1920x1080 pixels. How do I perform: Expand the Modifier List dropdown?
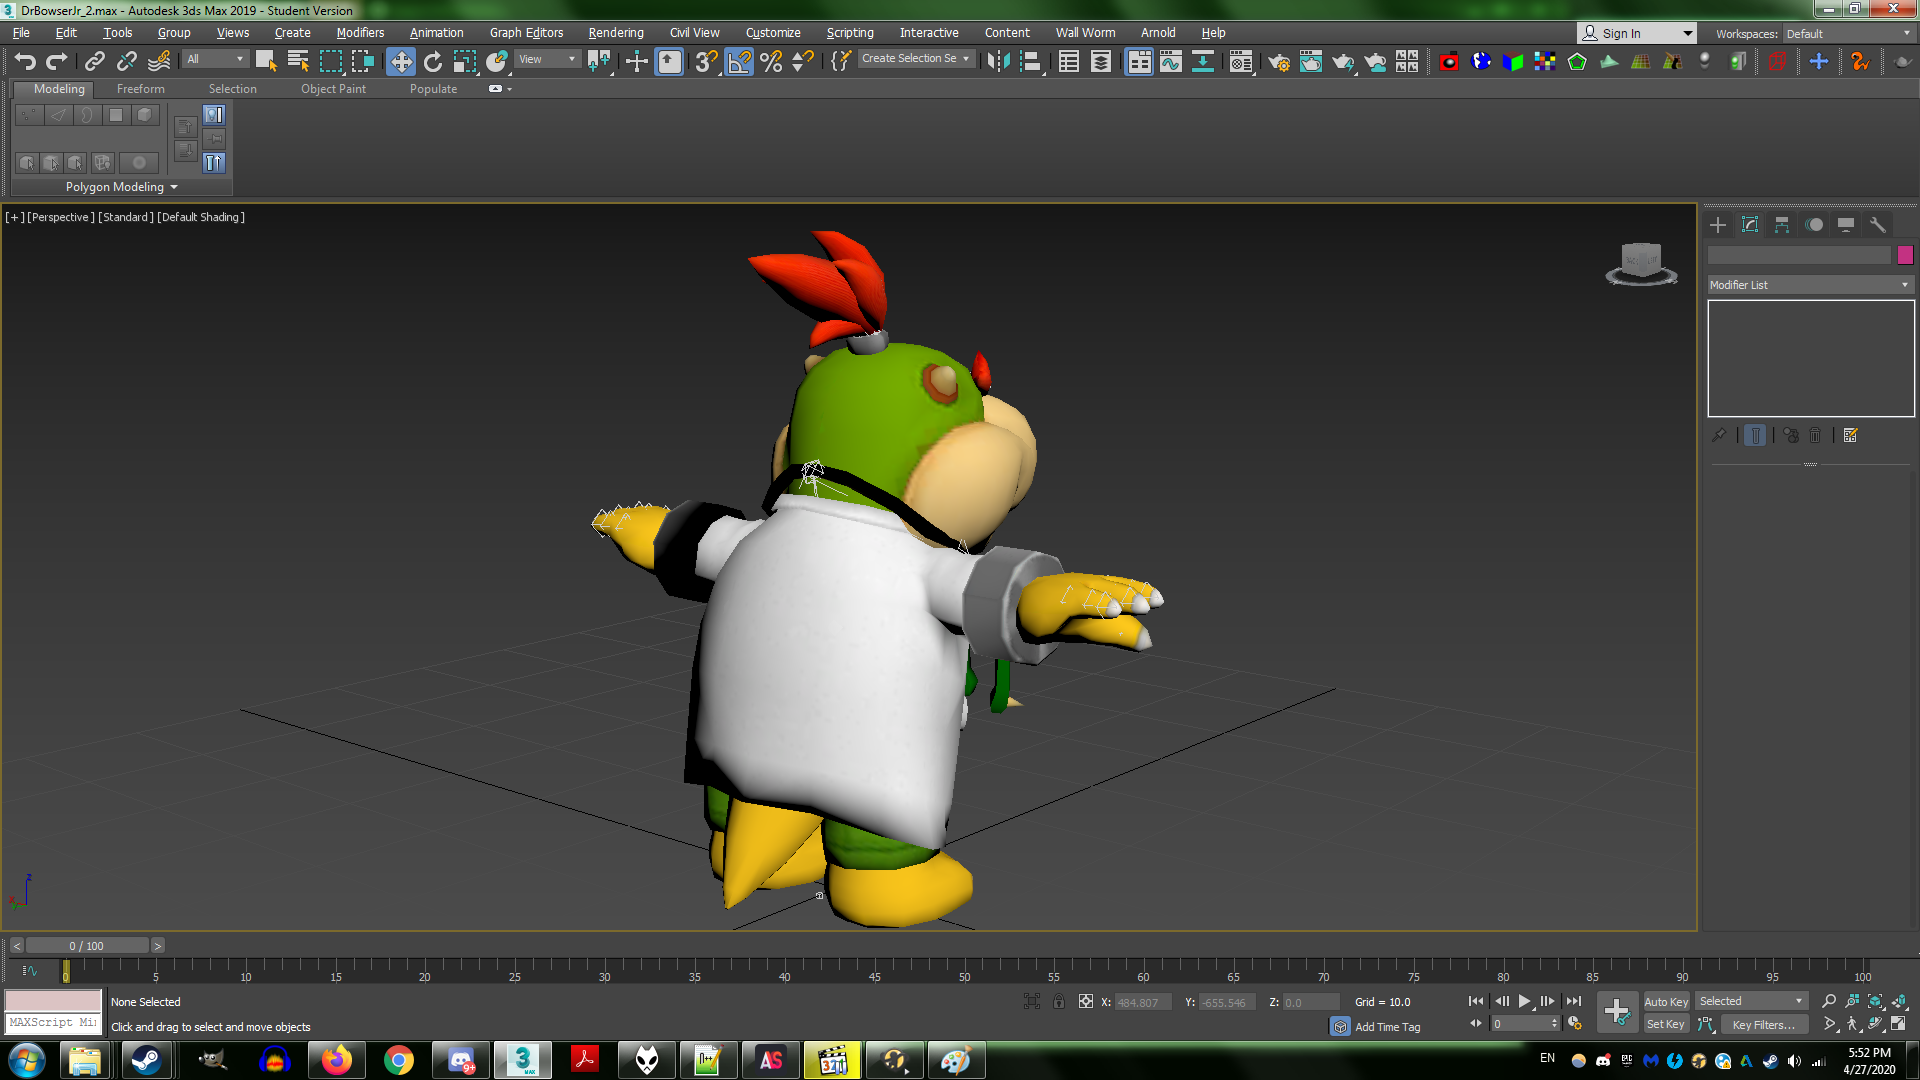point(1810,285)
